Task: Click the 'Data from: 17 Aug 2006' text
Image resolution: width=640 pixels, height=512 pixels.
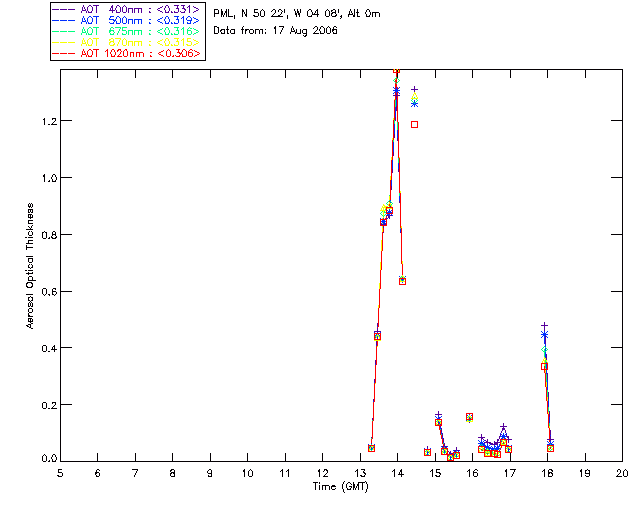Action: point(276,31)
